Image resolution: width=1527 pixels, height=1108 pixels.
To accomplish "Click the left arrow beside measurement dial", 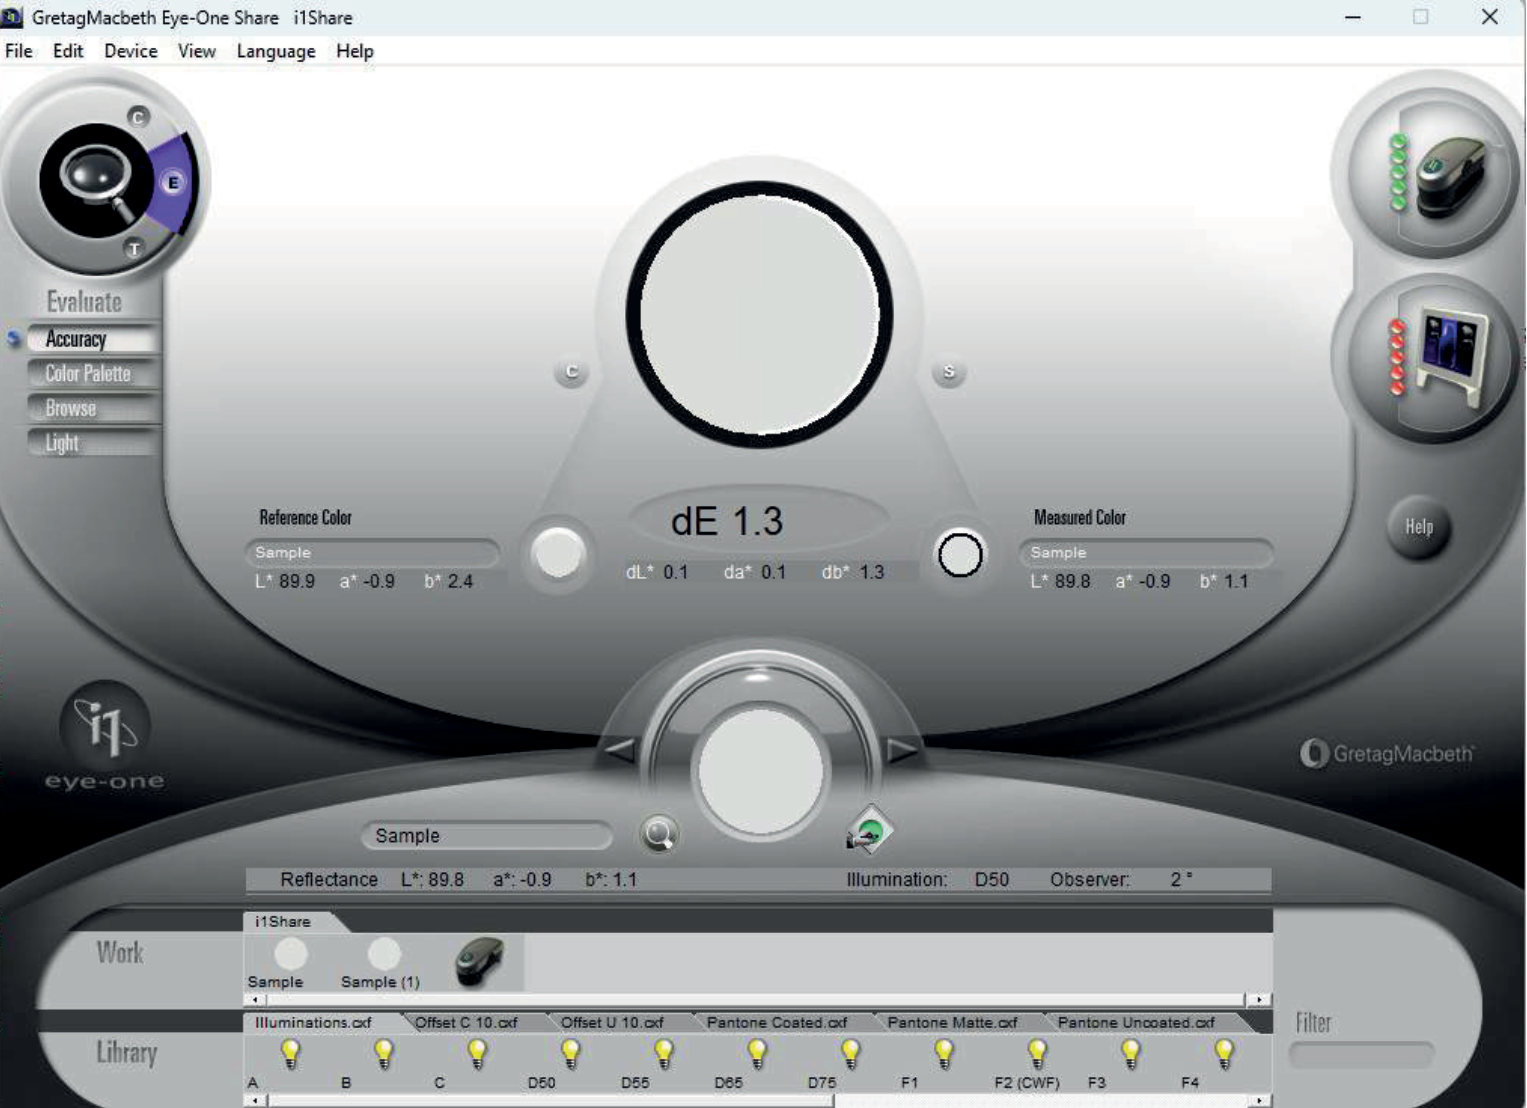I will pyautogui.click(x=619, y=749).
